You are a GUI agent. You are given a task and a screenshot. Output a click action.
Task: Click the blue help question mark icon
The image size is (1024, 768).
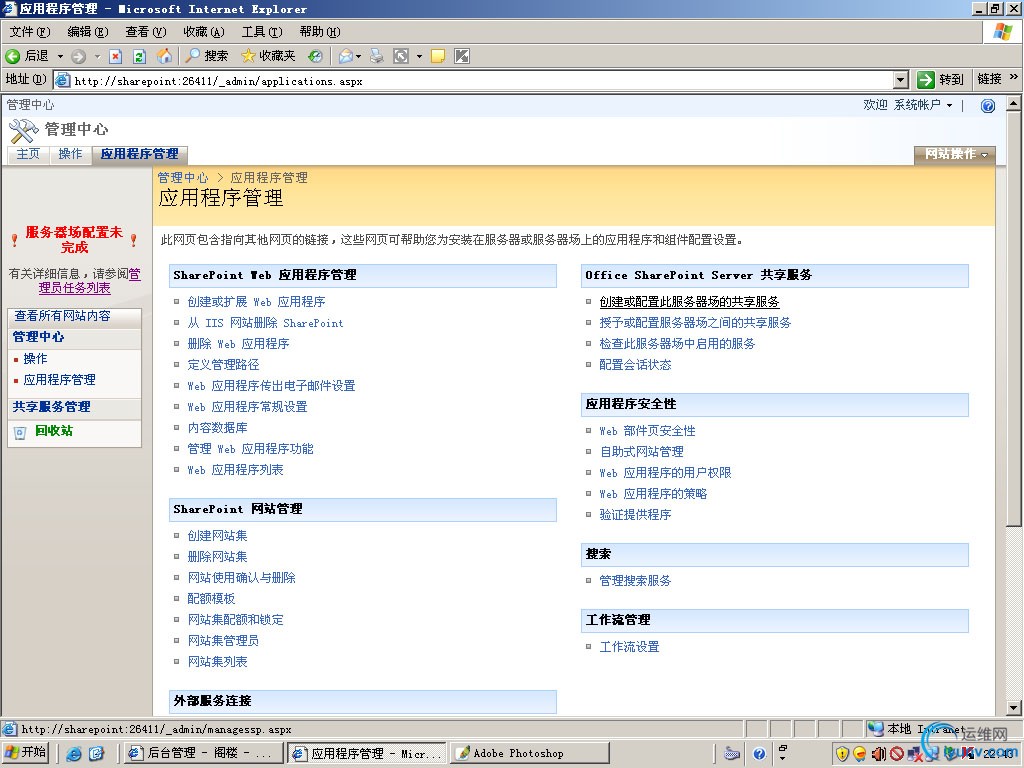[x=988, y=106]
